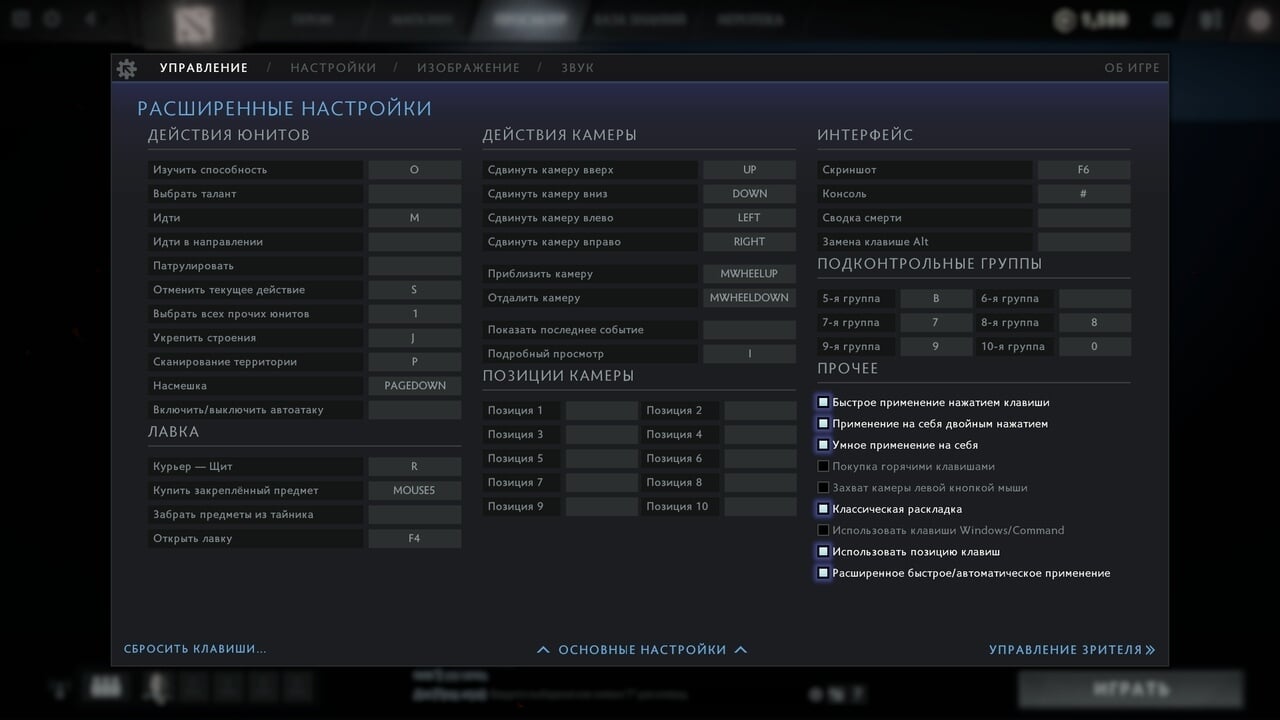The height and width of the screenshot is (720, 1280).
Task: Set key for Замена клавише Alt
Action: tap(1084, 242)
